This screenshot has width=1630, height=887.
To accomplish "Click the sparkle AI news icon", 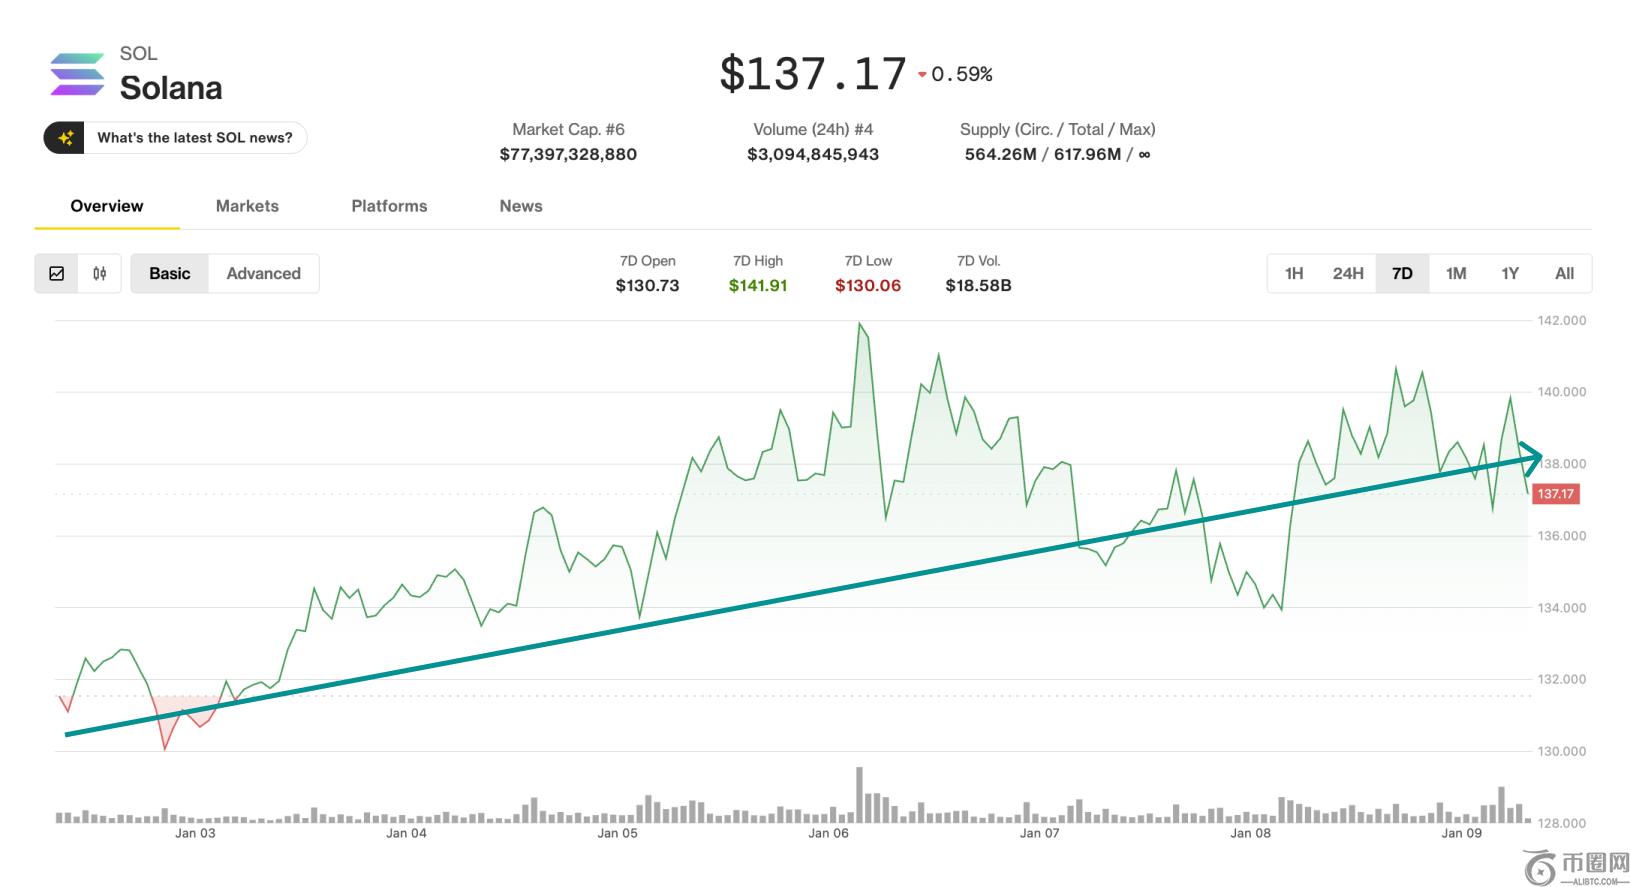I will (66, 138).
